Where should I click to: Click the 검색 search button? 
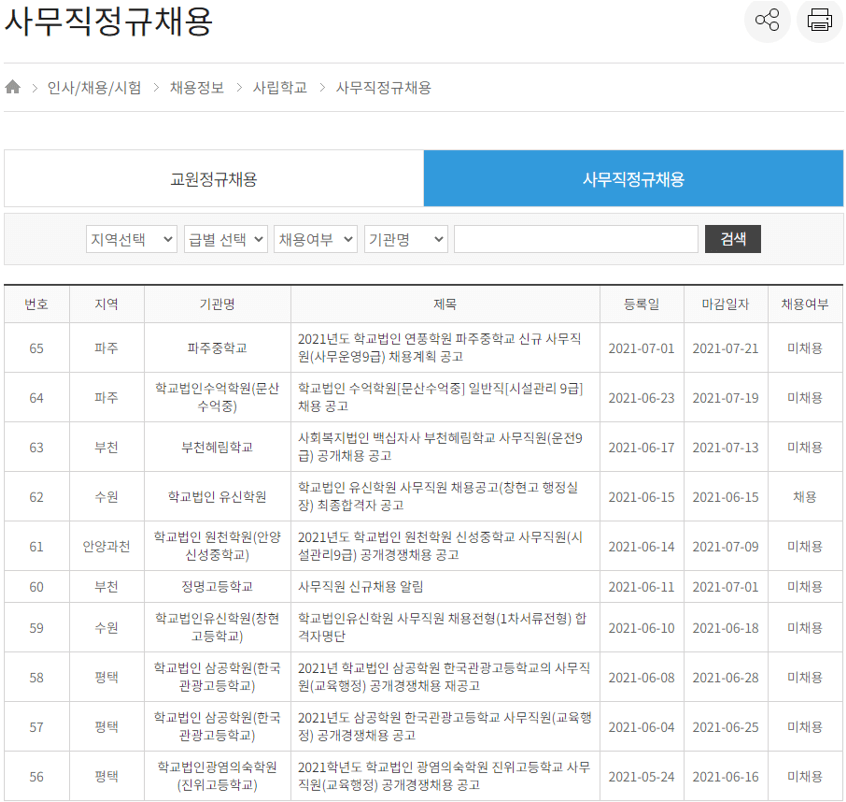pyautogui.click(x=732, y=238)
